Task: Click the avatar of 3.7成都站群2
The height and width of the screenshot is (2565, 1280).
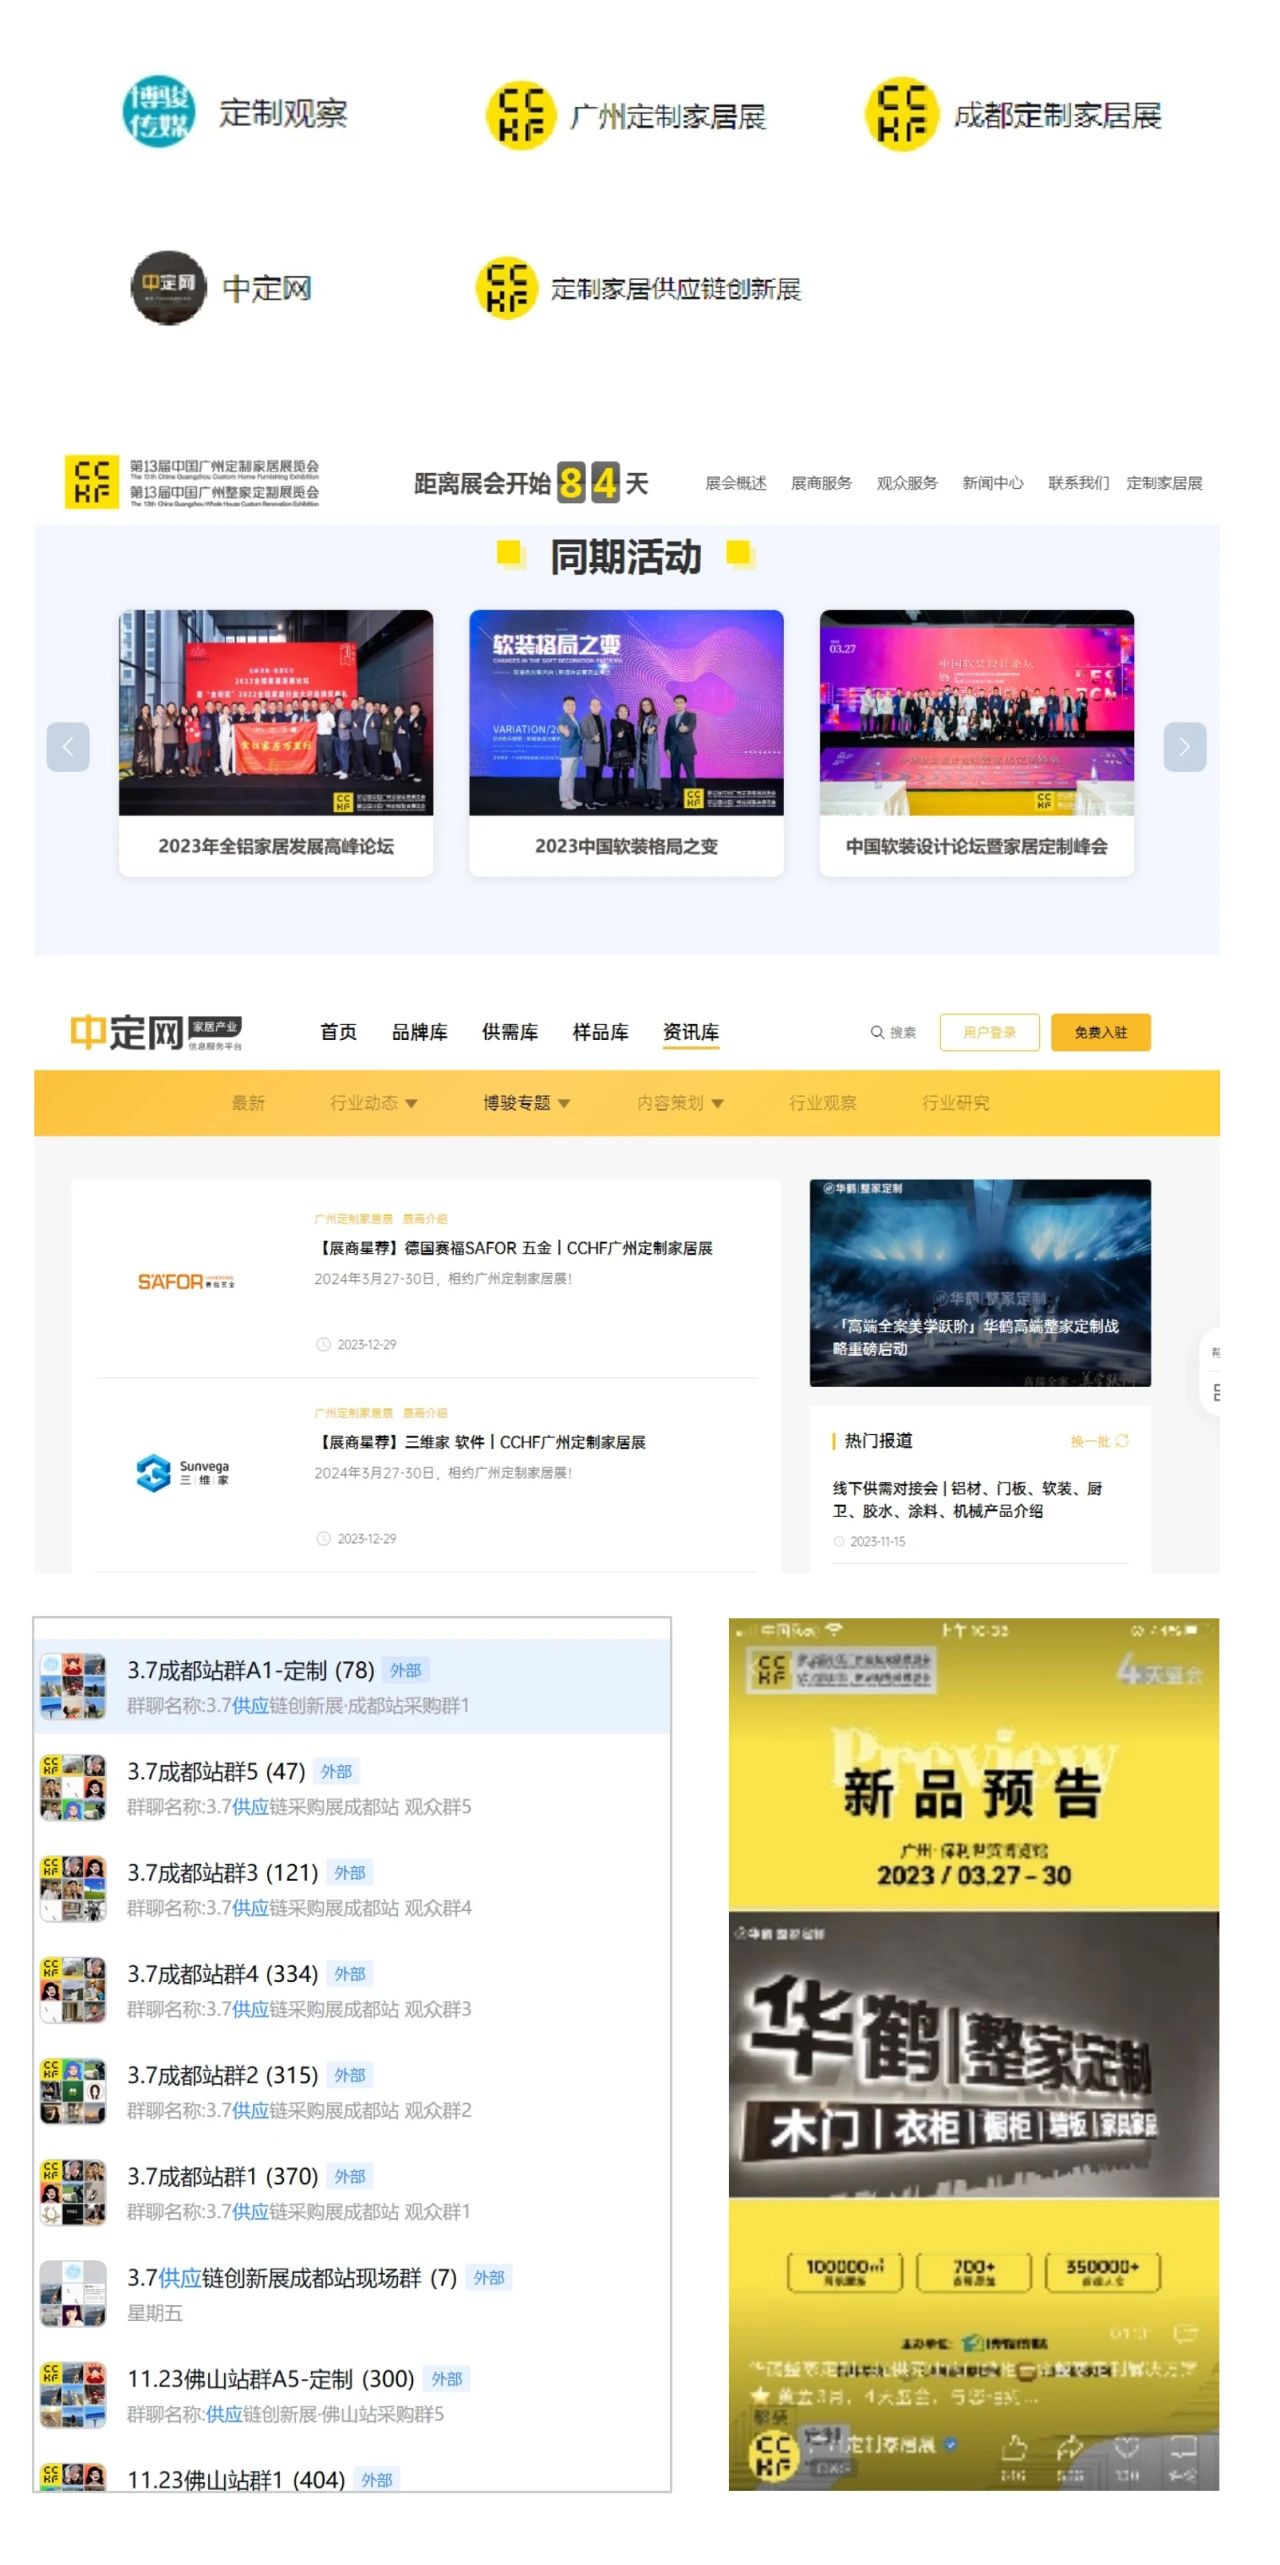Action: coord(73,2091)
